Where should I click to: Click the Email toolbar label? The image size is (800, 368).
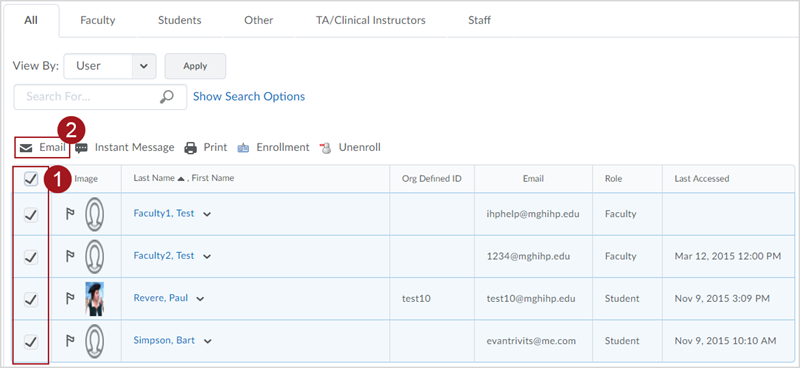(x=53, y=148)
